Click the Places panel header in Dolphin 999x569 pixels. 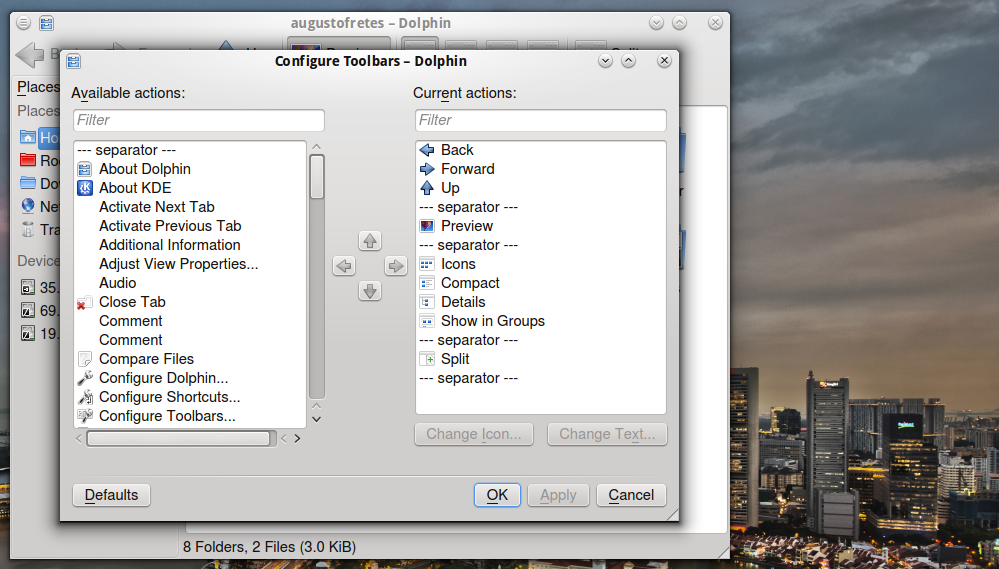click(x=38, y=87)
